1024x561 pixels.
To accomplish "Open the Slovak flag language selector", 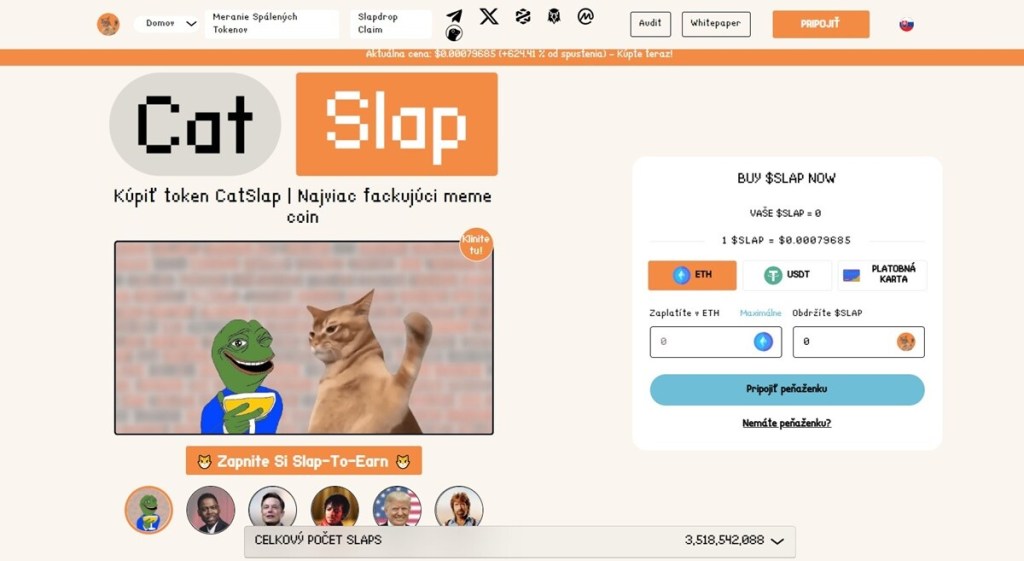I will [x=906, y=25].
